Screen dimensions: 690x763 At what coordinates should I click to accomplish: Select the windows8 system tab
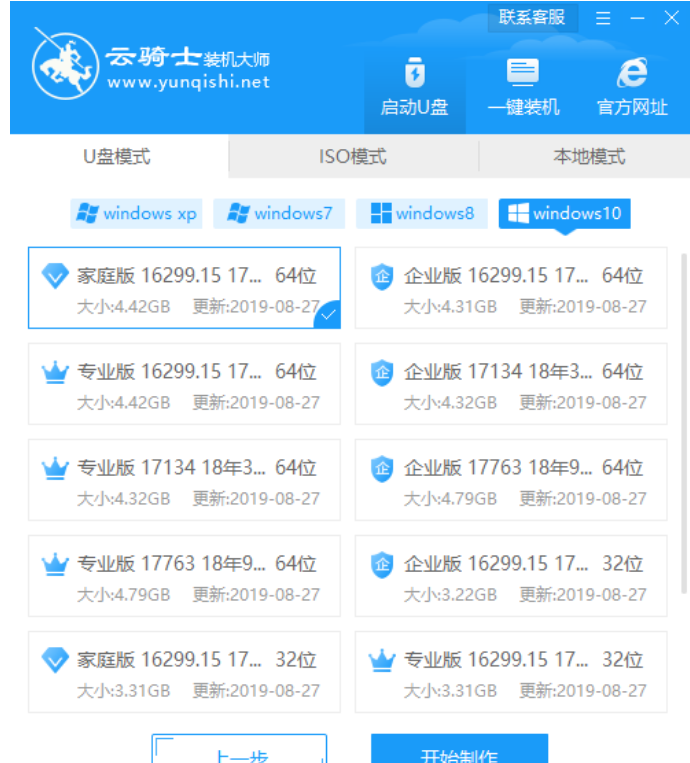422,214
